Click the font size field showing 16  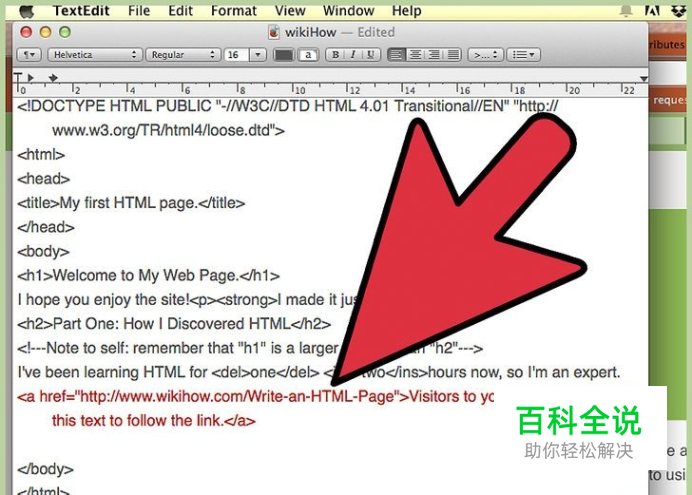[x=237, y=55]
